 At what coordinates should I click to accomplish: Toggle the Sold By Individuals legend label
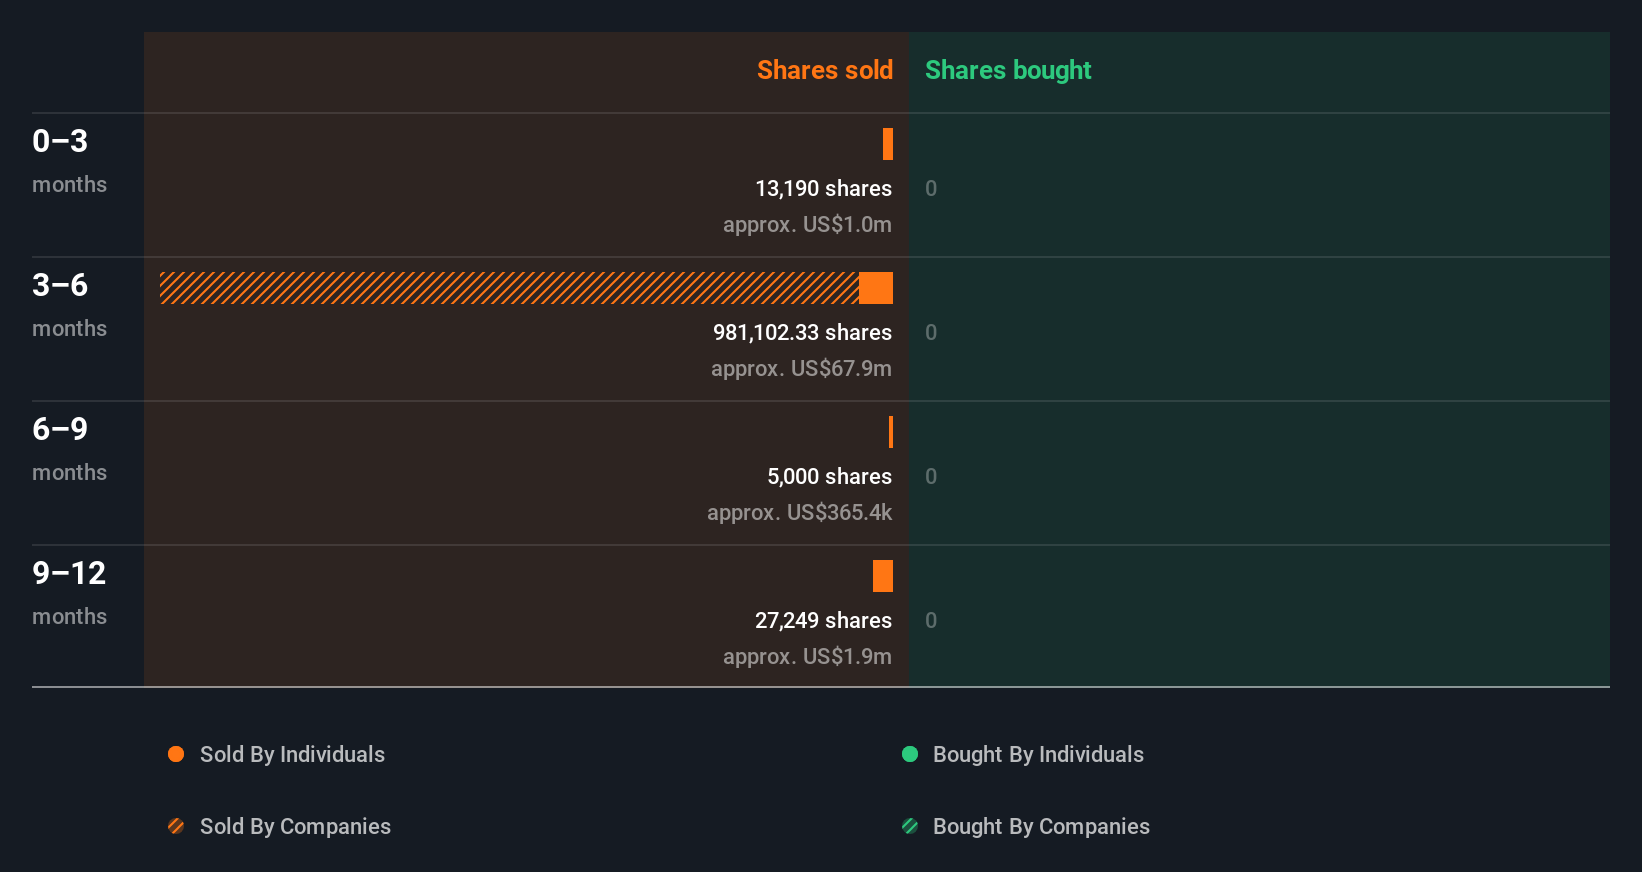[292, 754]
